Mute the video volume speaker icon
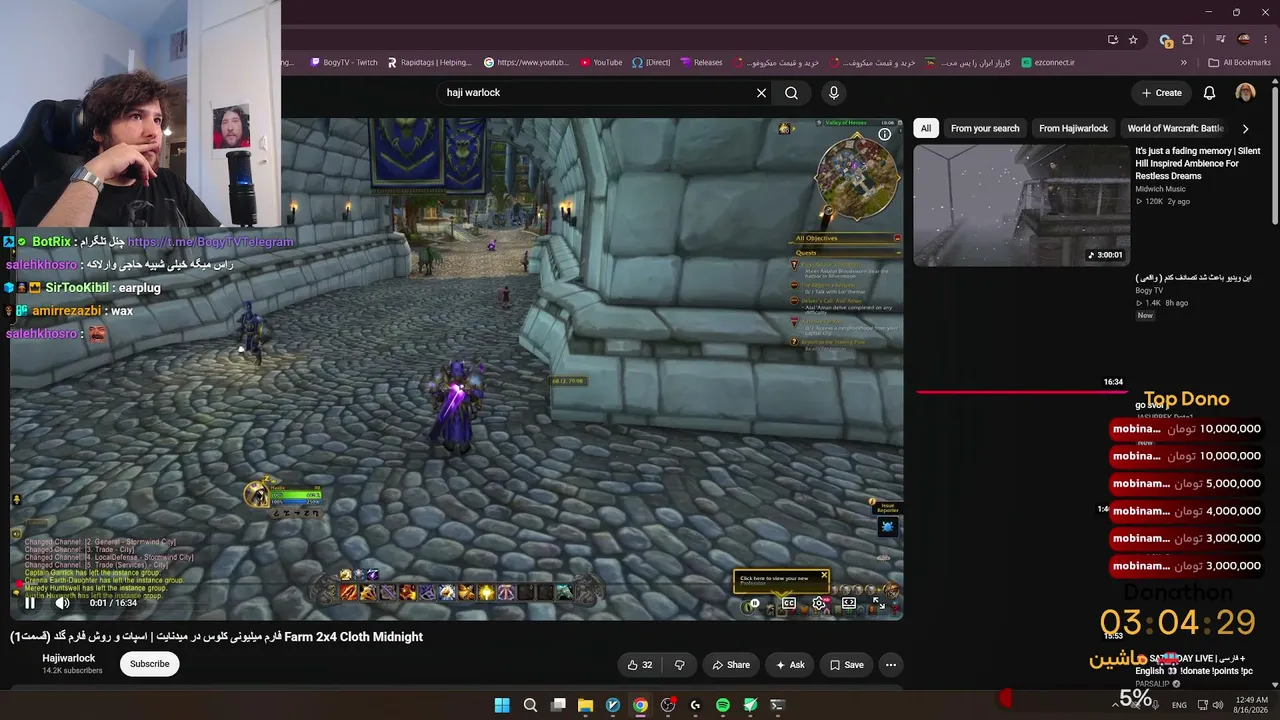This screenshot has height=720, width=1280. click(x=62, y=602)
